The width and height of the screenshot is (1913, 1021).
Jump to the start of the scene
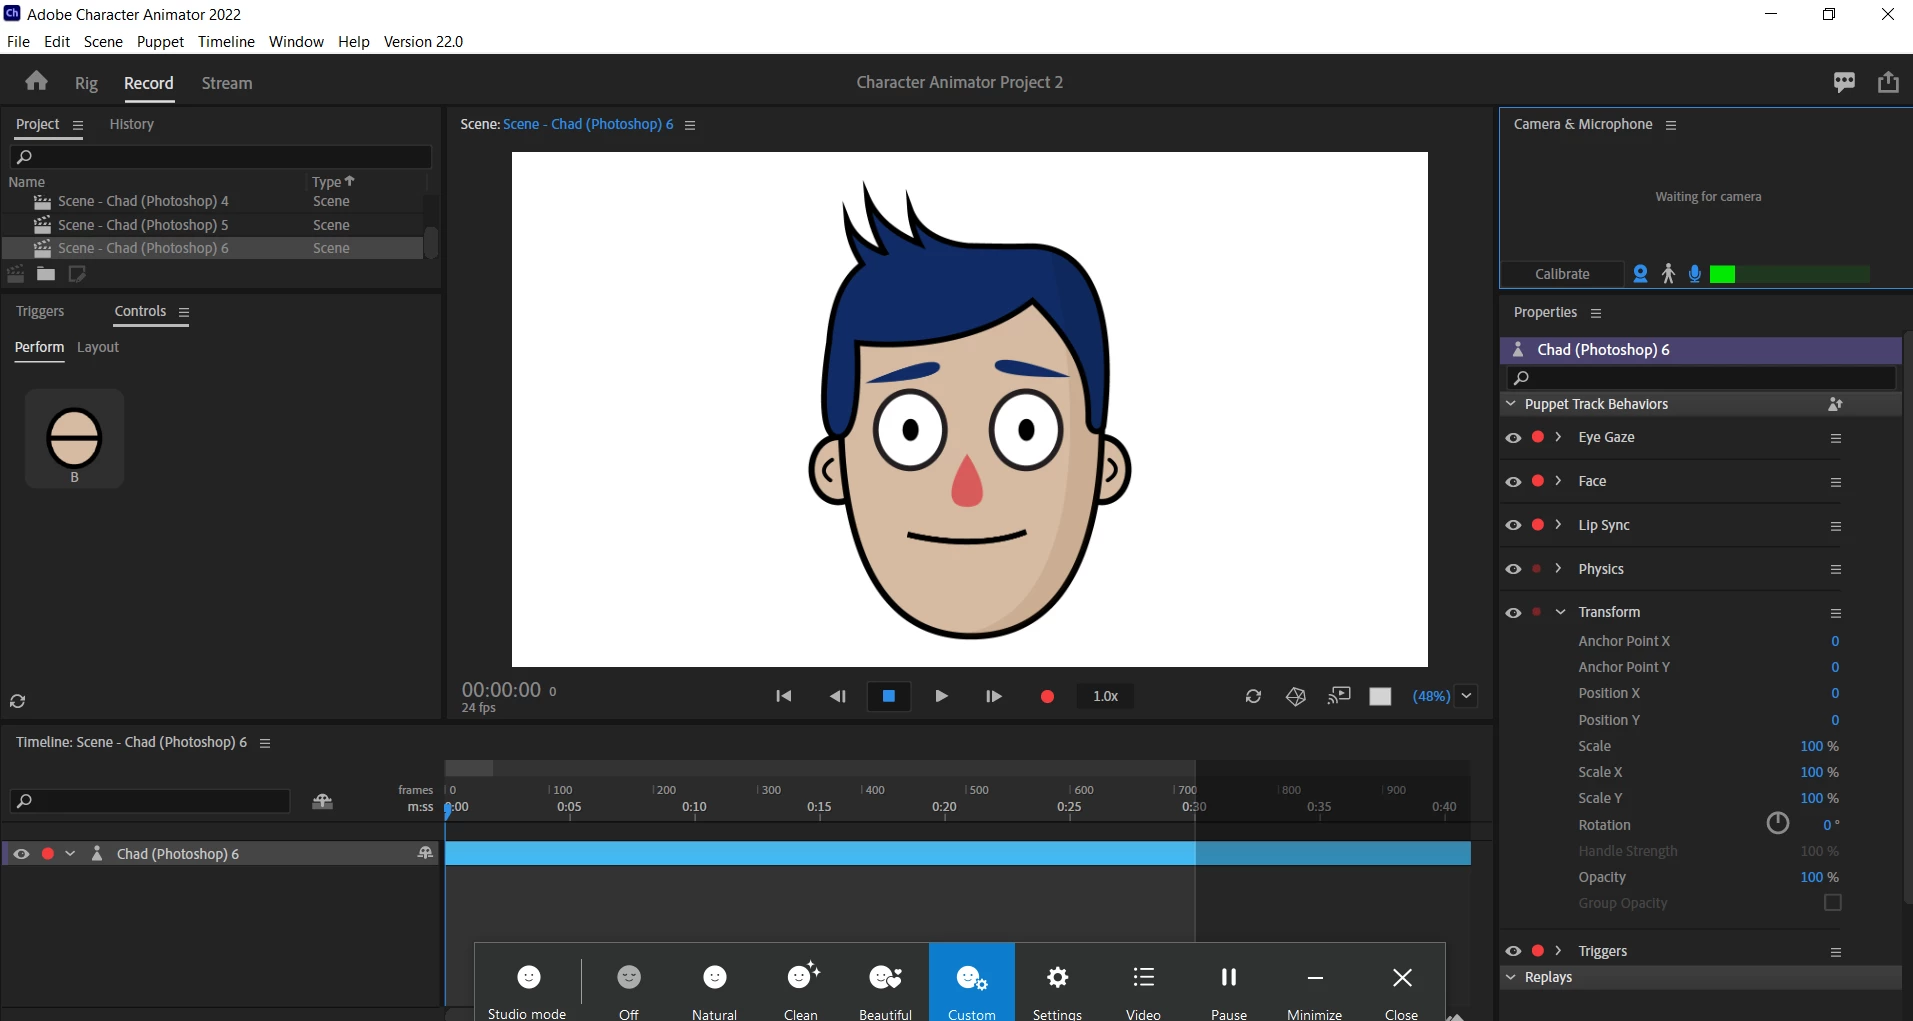(x=784, y=696)
